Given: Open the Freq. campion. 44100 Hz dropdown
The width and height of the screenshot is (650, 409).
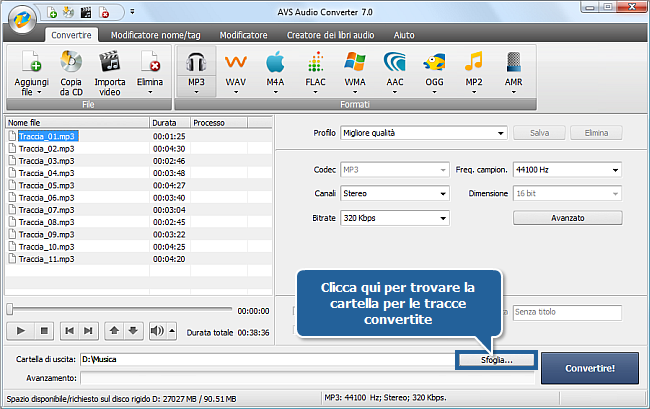Looking at the screenshot, I should click(x=566, y=169).
